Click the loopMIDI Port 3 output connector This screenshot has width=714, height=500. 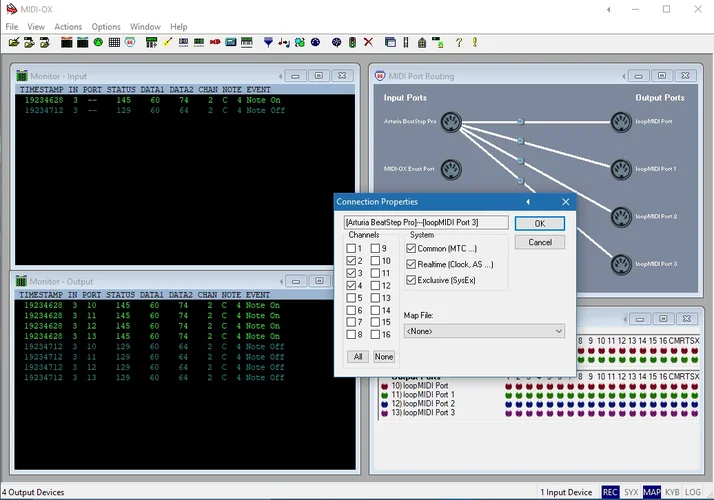tap(623, 263)
